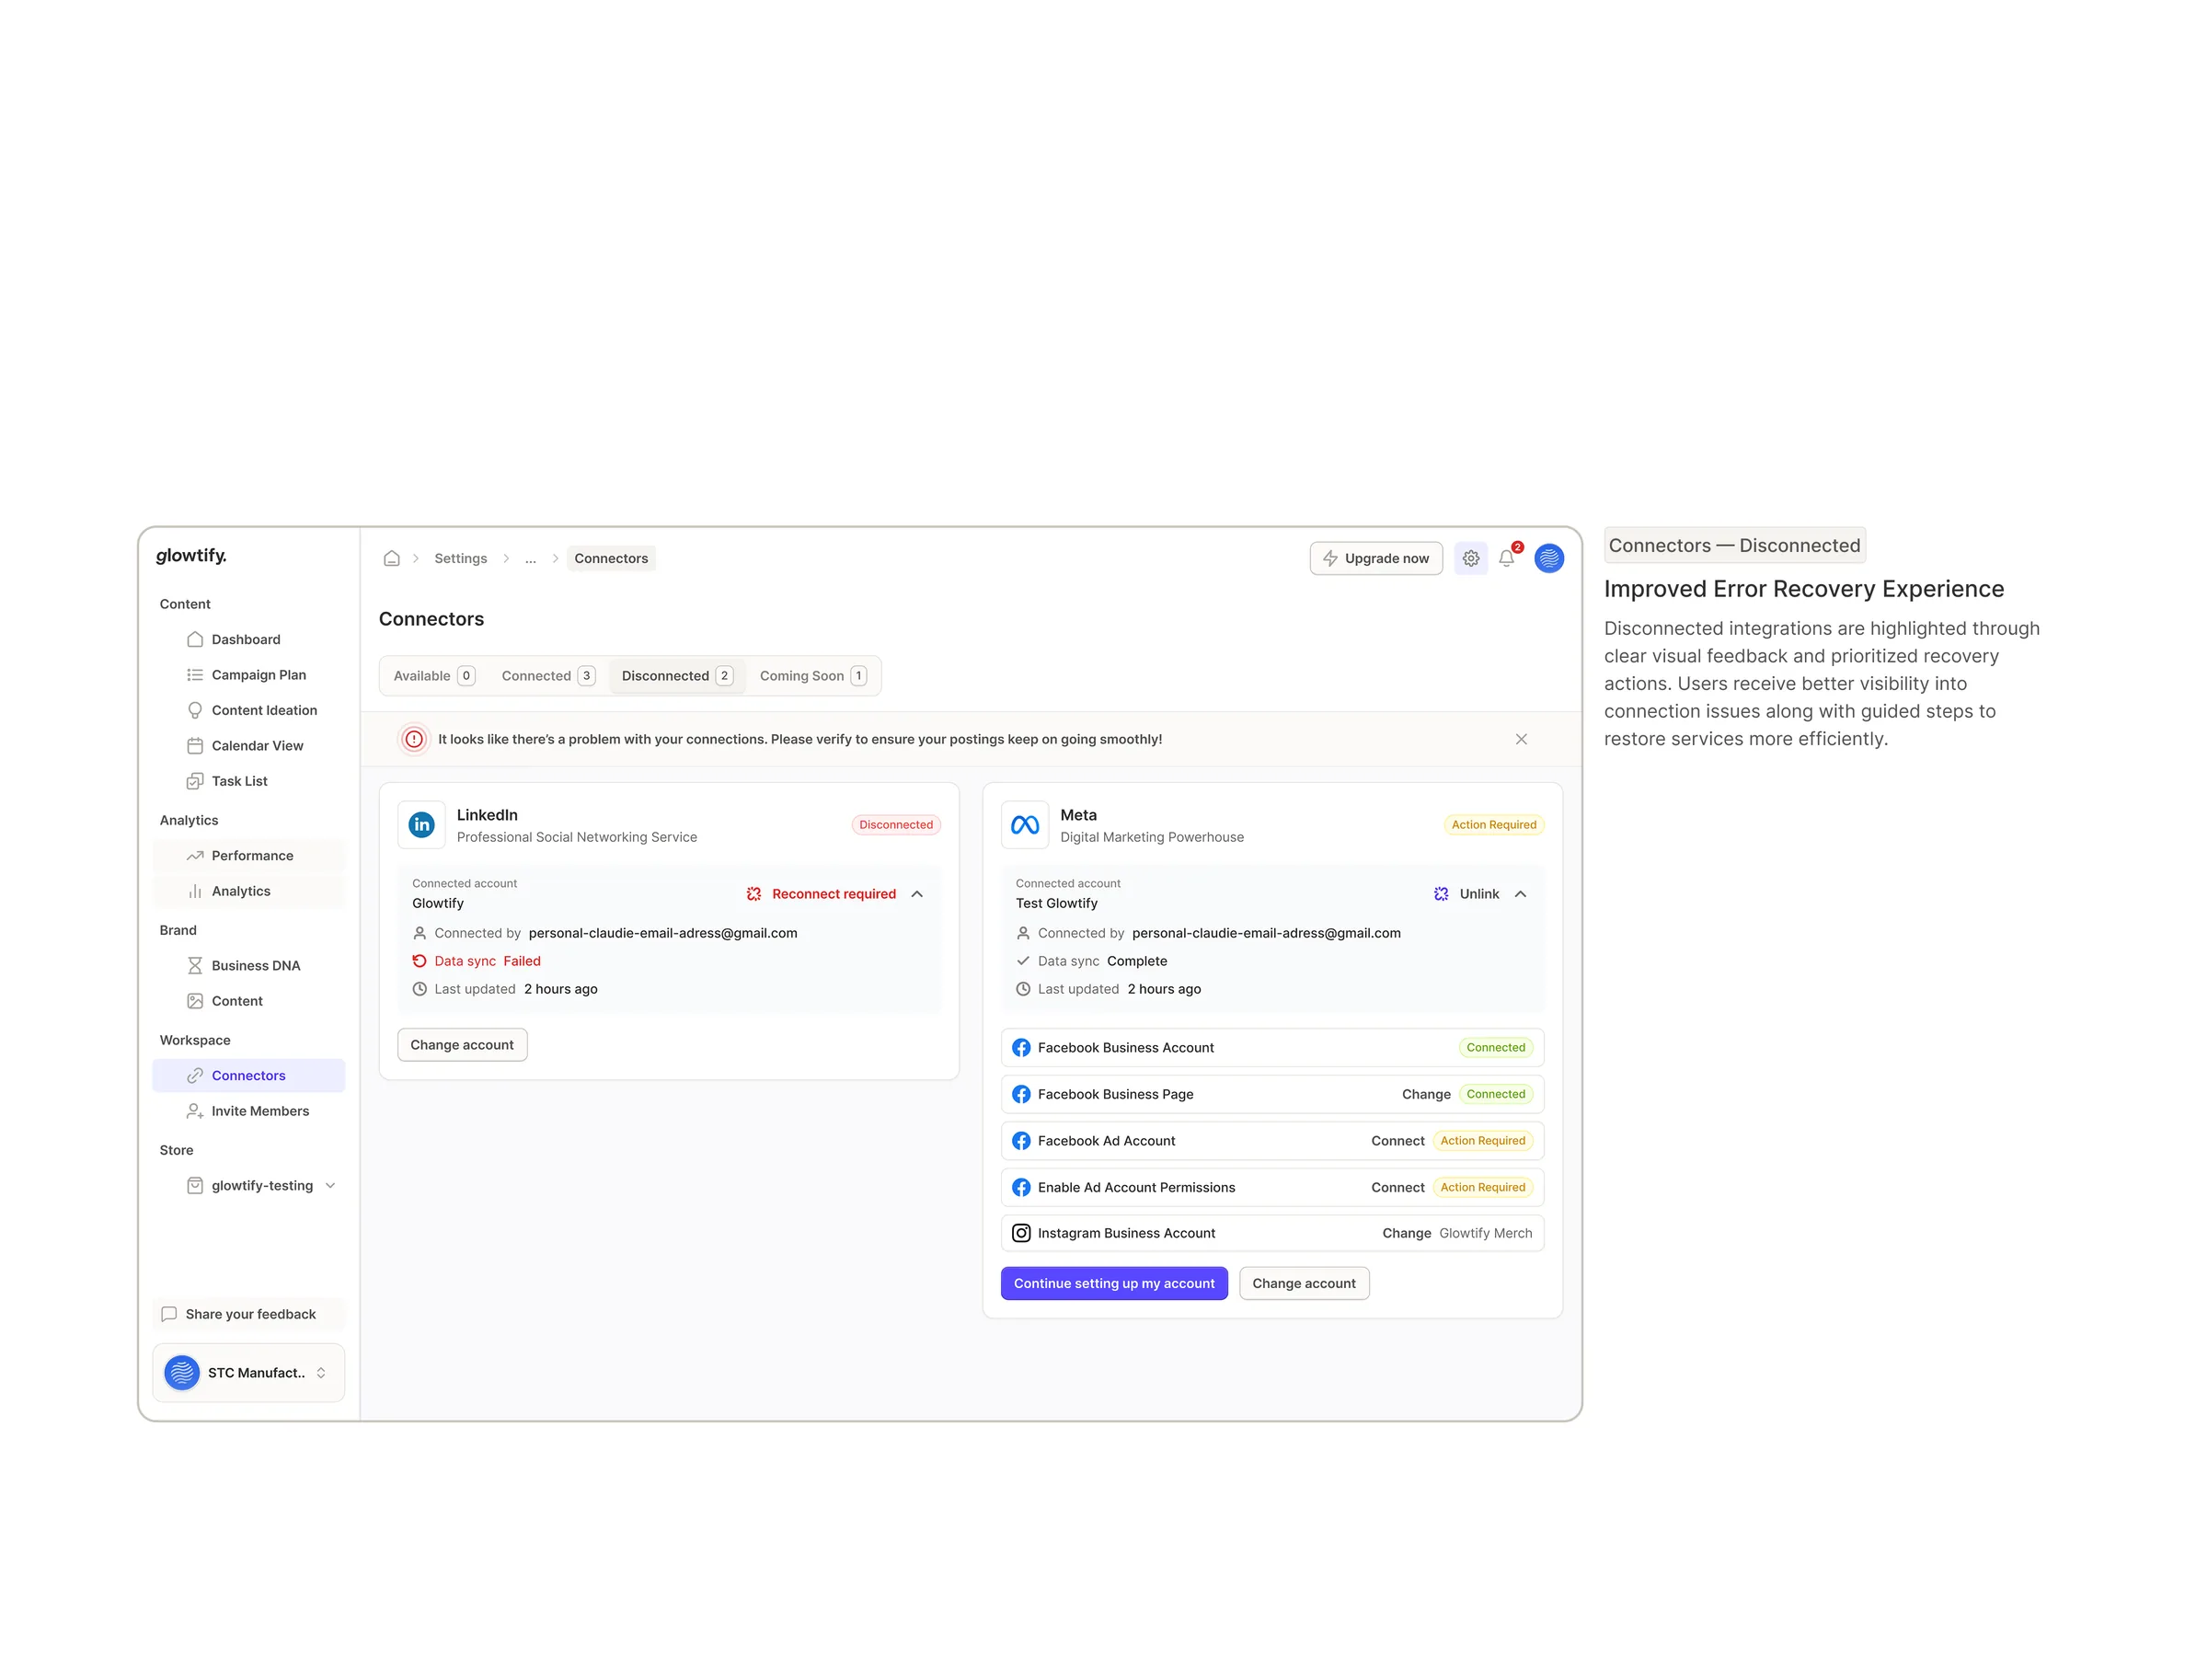This screenshot has height=1680, width=2208.
Task: Open Campaign Plan in sidebar
Action: (248, 675)
